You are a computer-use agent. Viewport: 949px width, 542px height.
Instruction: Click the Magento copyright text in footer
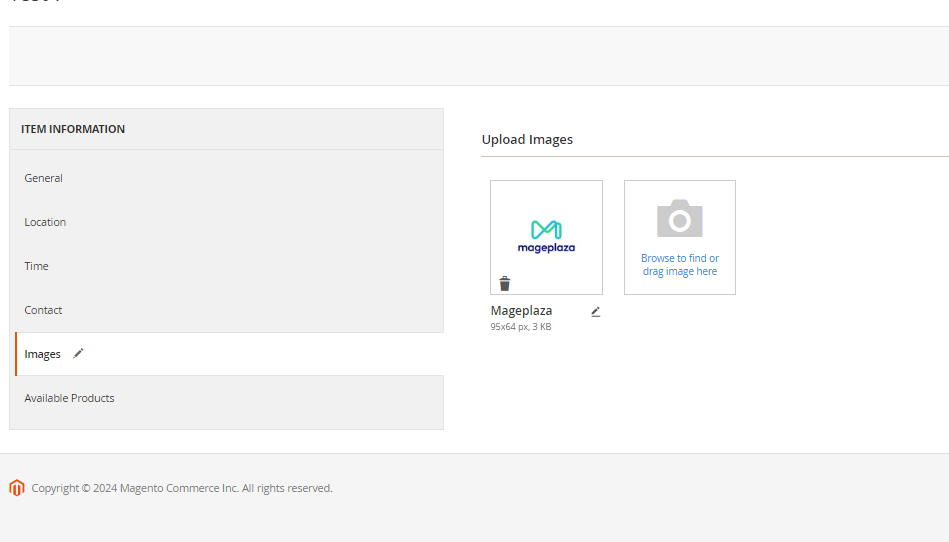pos(182,488)
